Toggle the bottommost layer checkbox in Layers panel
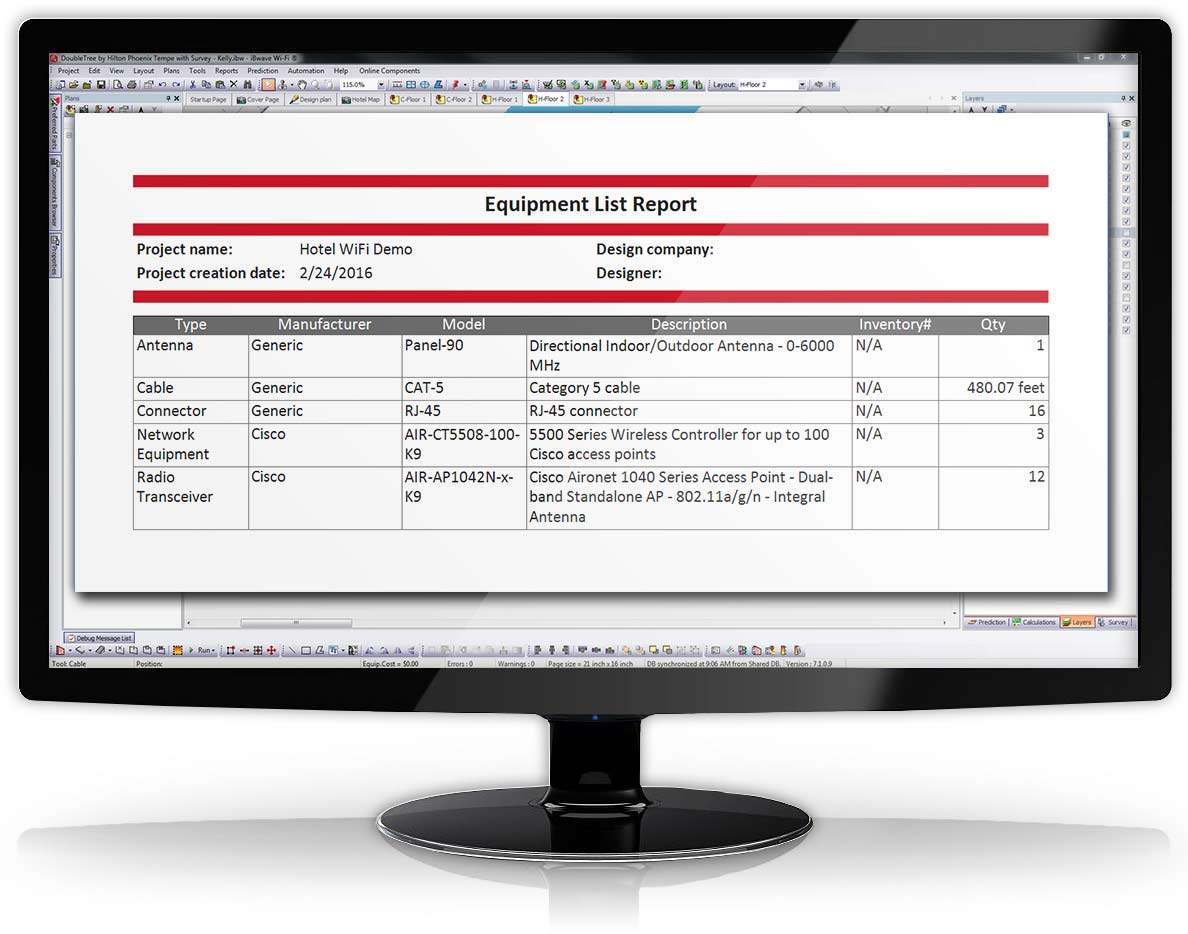The width and height of the screenshot is (1188, 934). point(1126,330)
